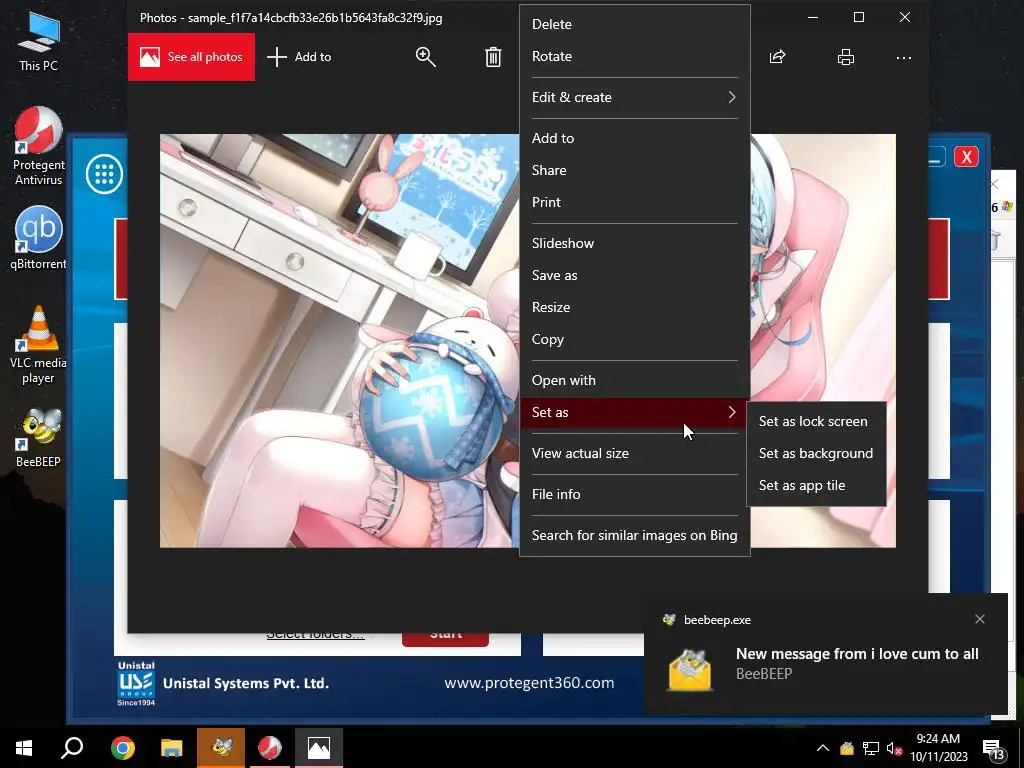Open File info from the context menu
The image size is (1024, 768).
pos(634,494)
